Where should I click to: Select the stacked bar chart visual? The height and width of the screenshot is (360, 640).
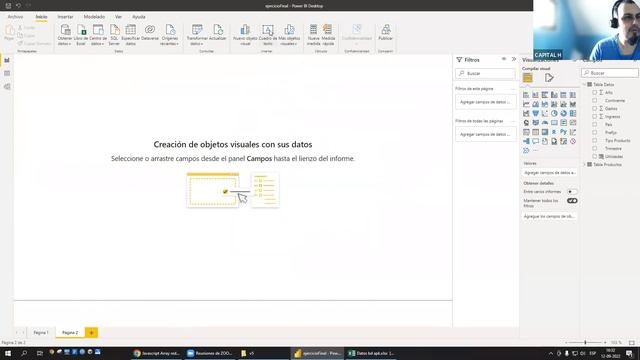click(x=526, y=95)
